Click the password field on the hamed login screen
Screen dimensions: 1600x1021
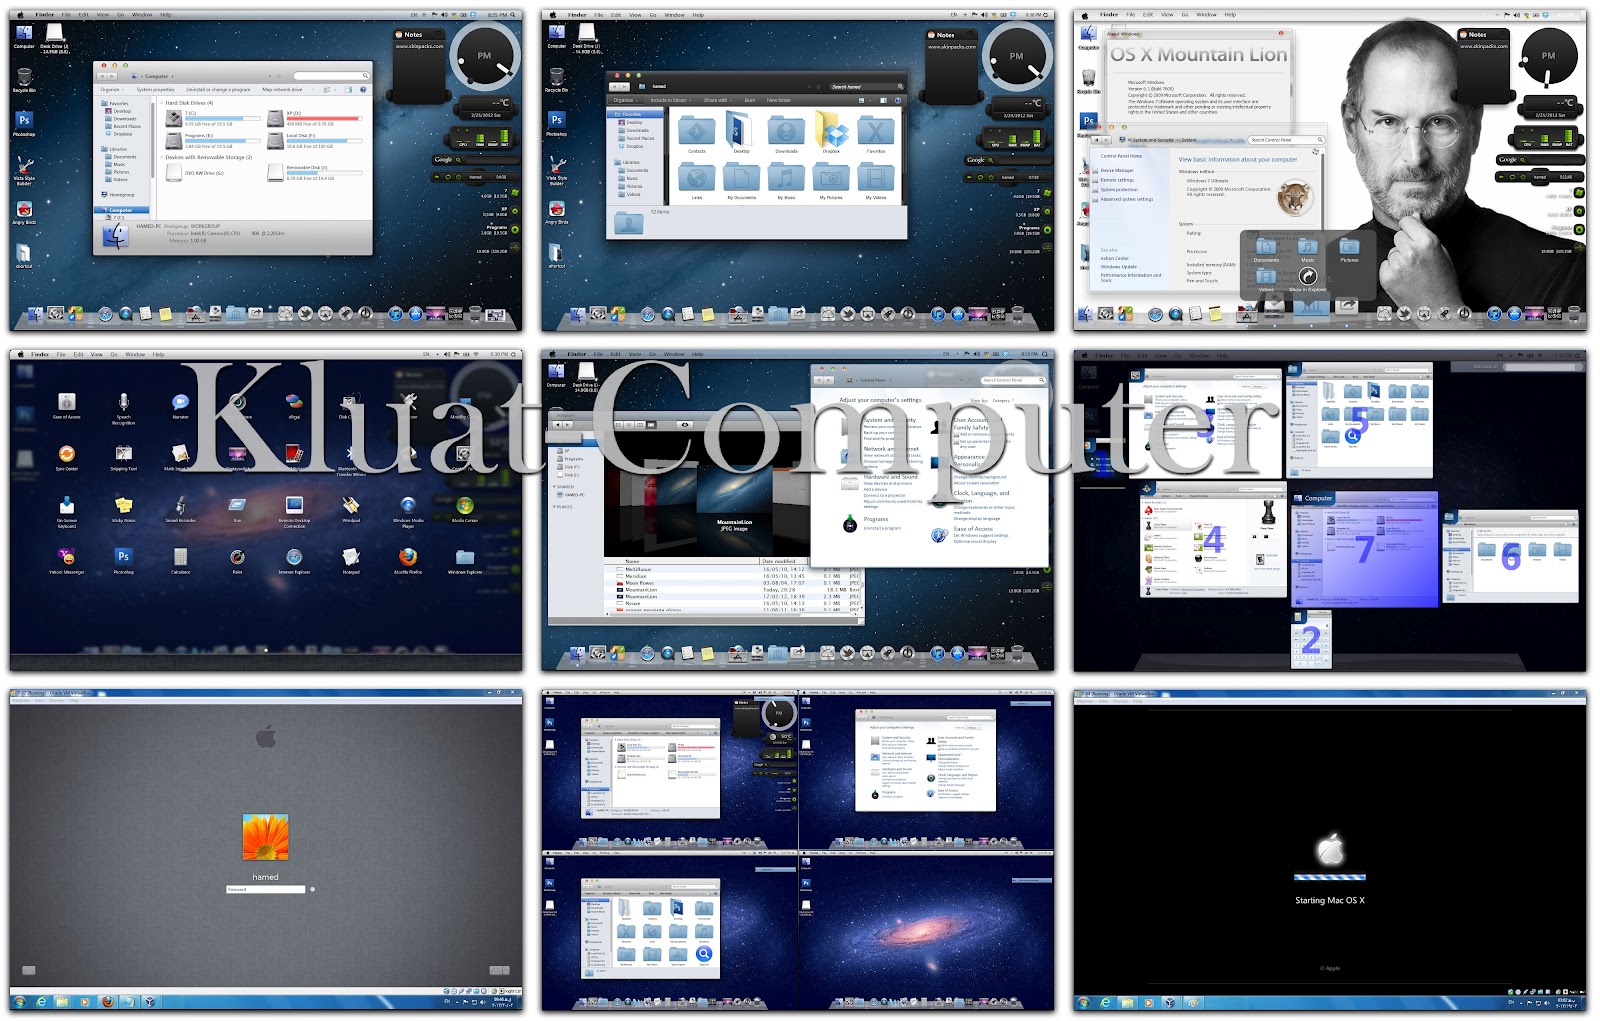265,889
